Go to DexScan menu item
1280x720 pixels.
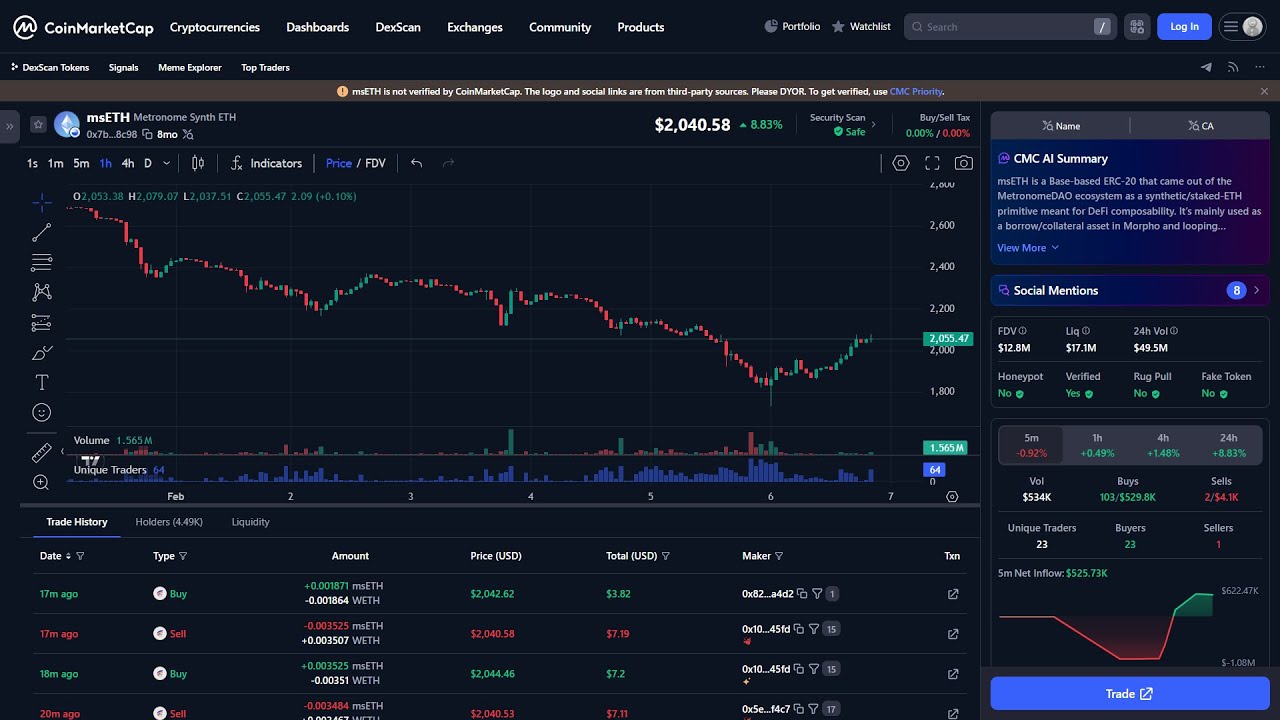[398, 27]
